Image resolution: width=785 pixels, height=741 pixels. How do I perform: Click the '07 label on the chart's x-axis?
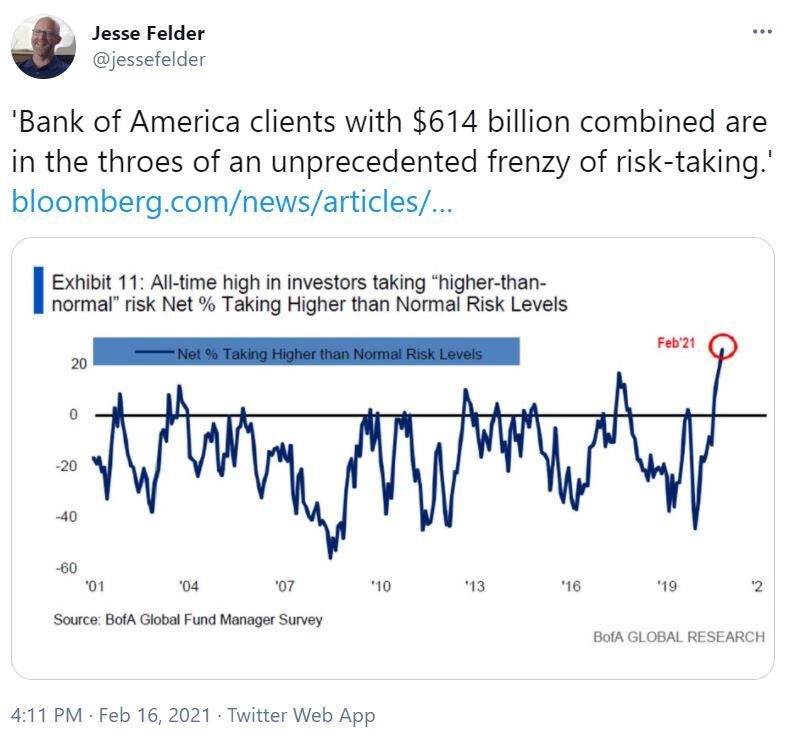[x=284, y=587]
